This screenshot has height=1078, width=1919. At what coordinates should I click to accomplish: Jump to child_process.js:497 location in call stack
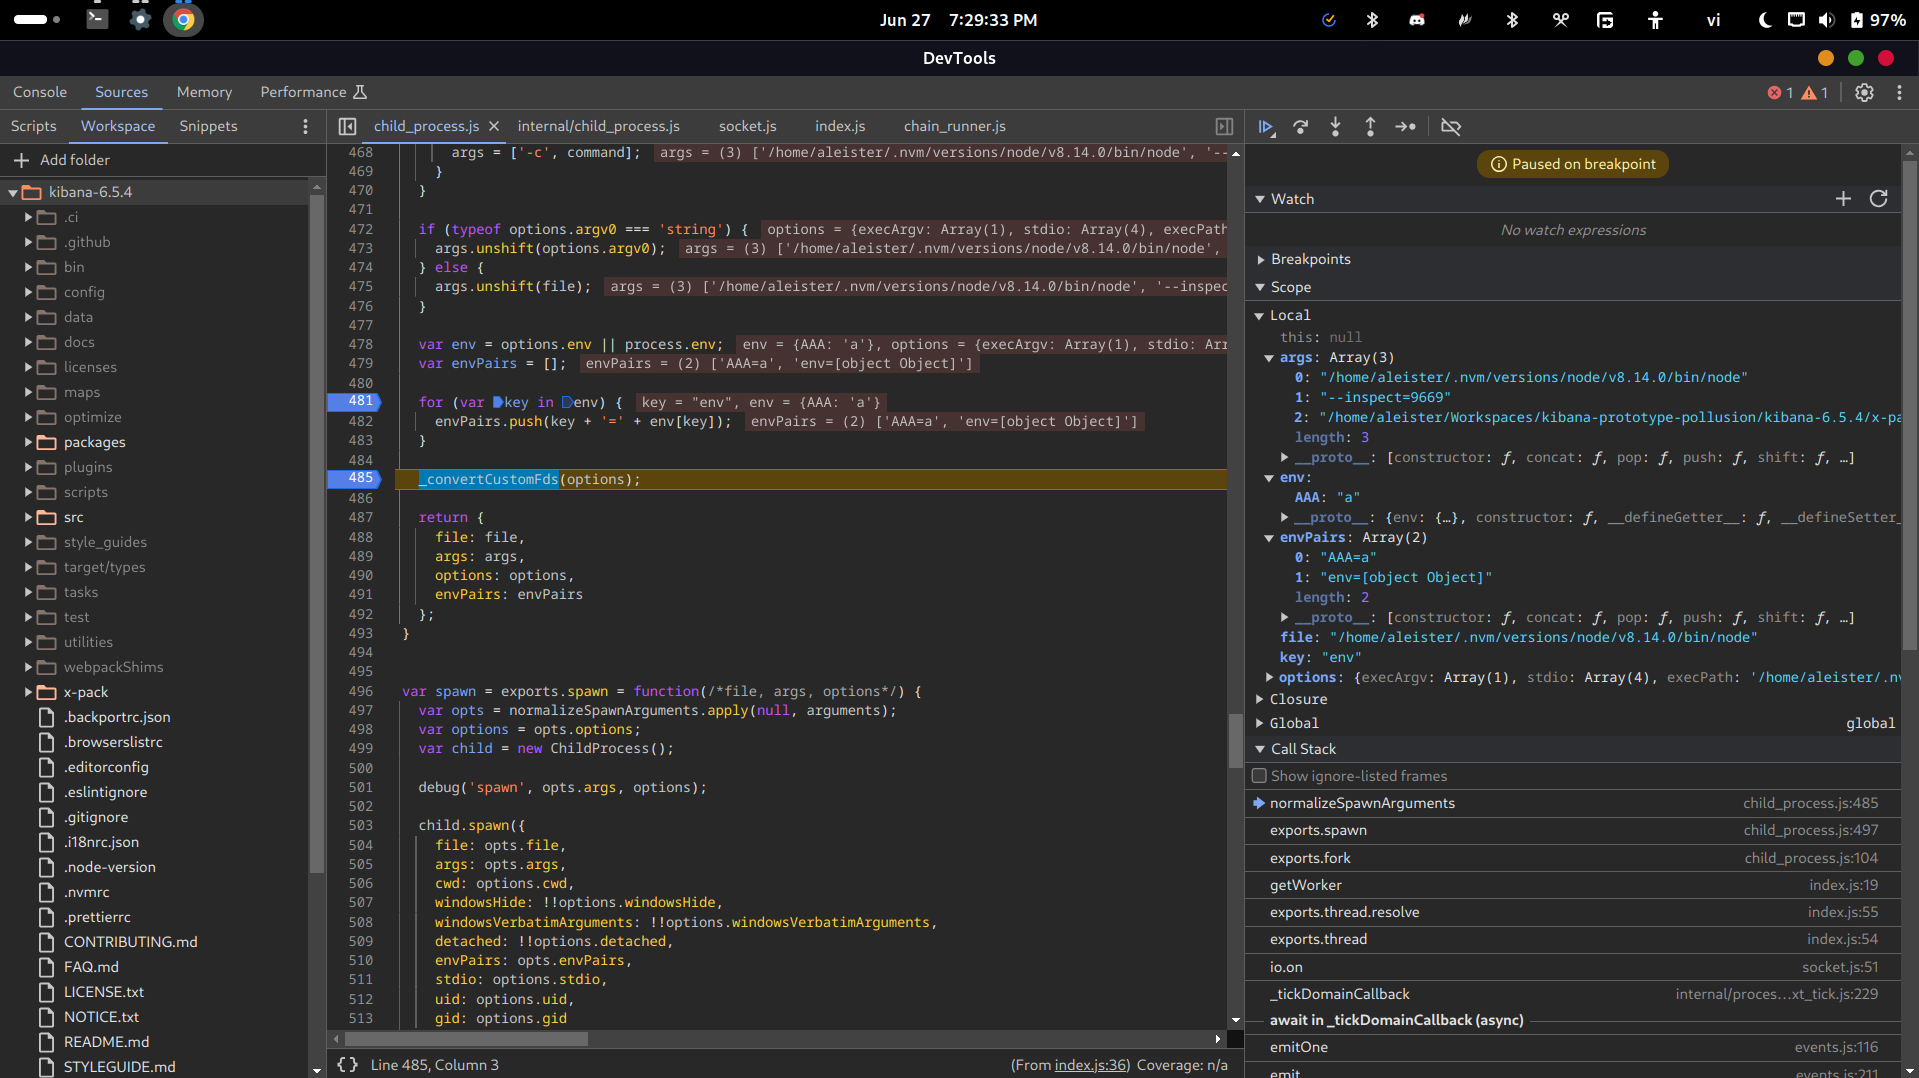tap(1810, 830)
